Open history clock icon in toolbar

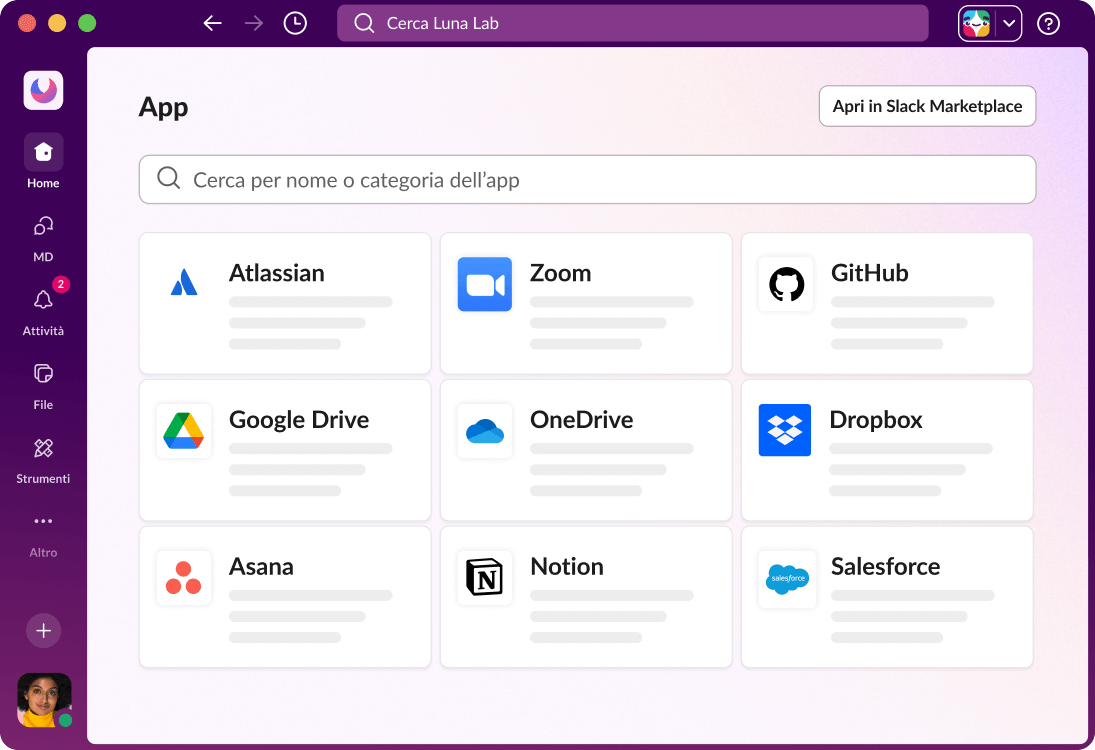click(295, 23)
